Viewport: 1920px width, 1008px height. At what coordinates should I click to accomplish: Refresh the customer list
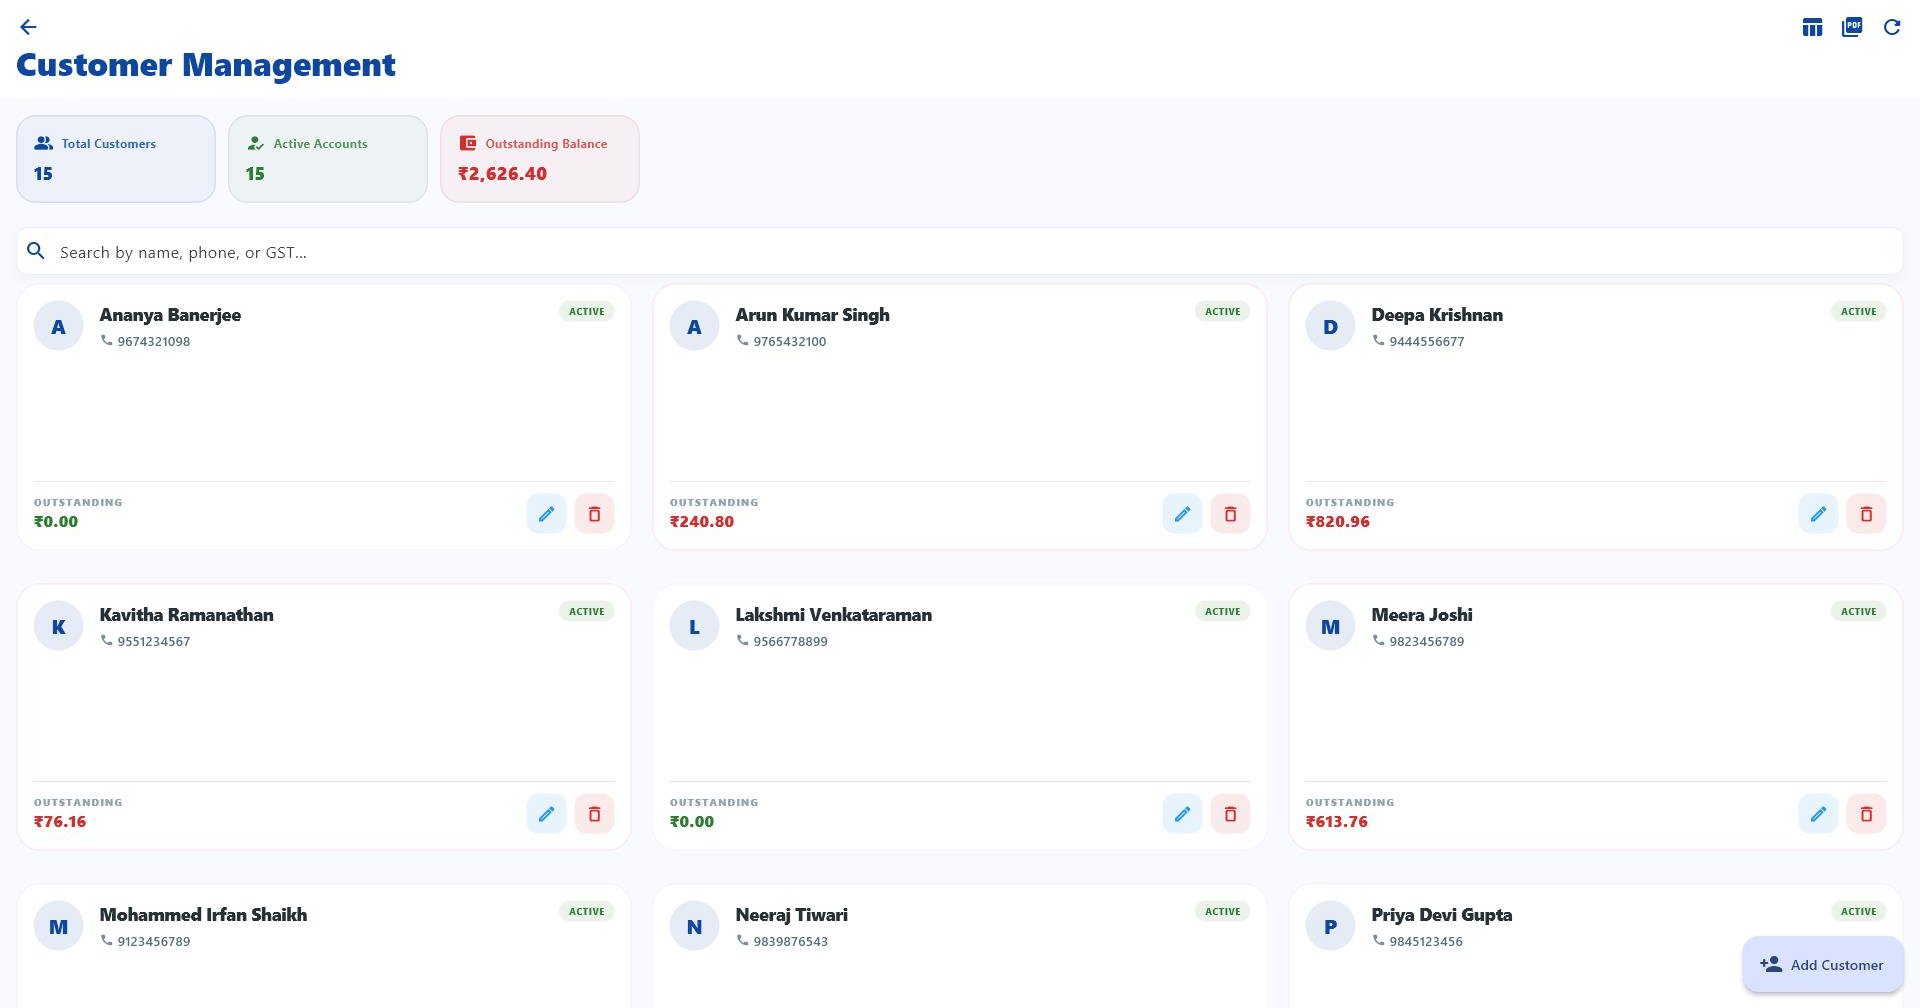coord(1892,27)
